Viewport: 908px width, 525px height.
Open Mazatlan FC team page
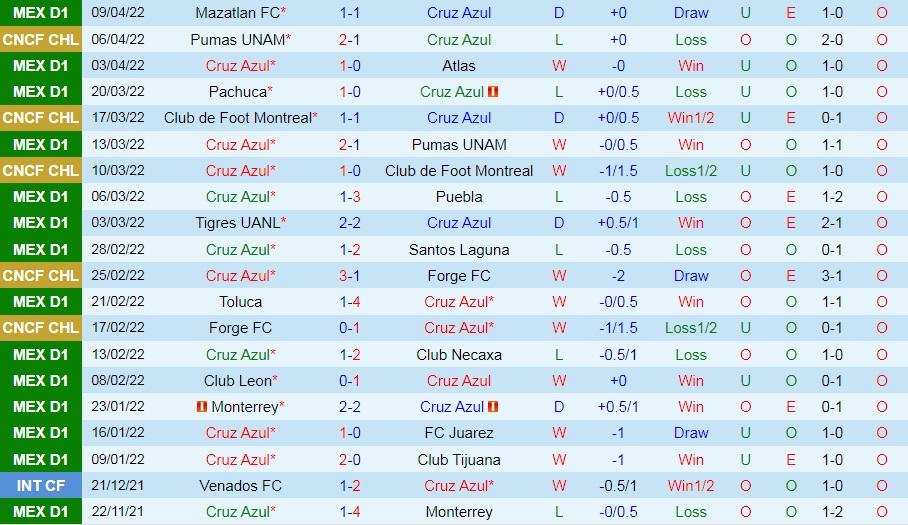237,13
